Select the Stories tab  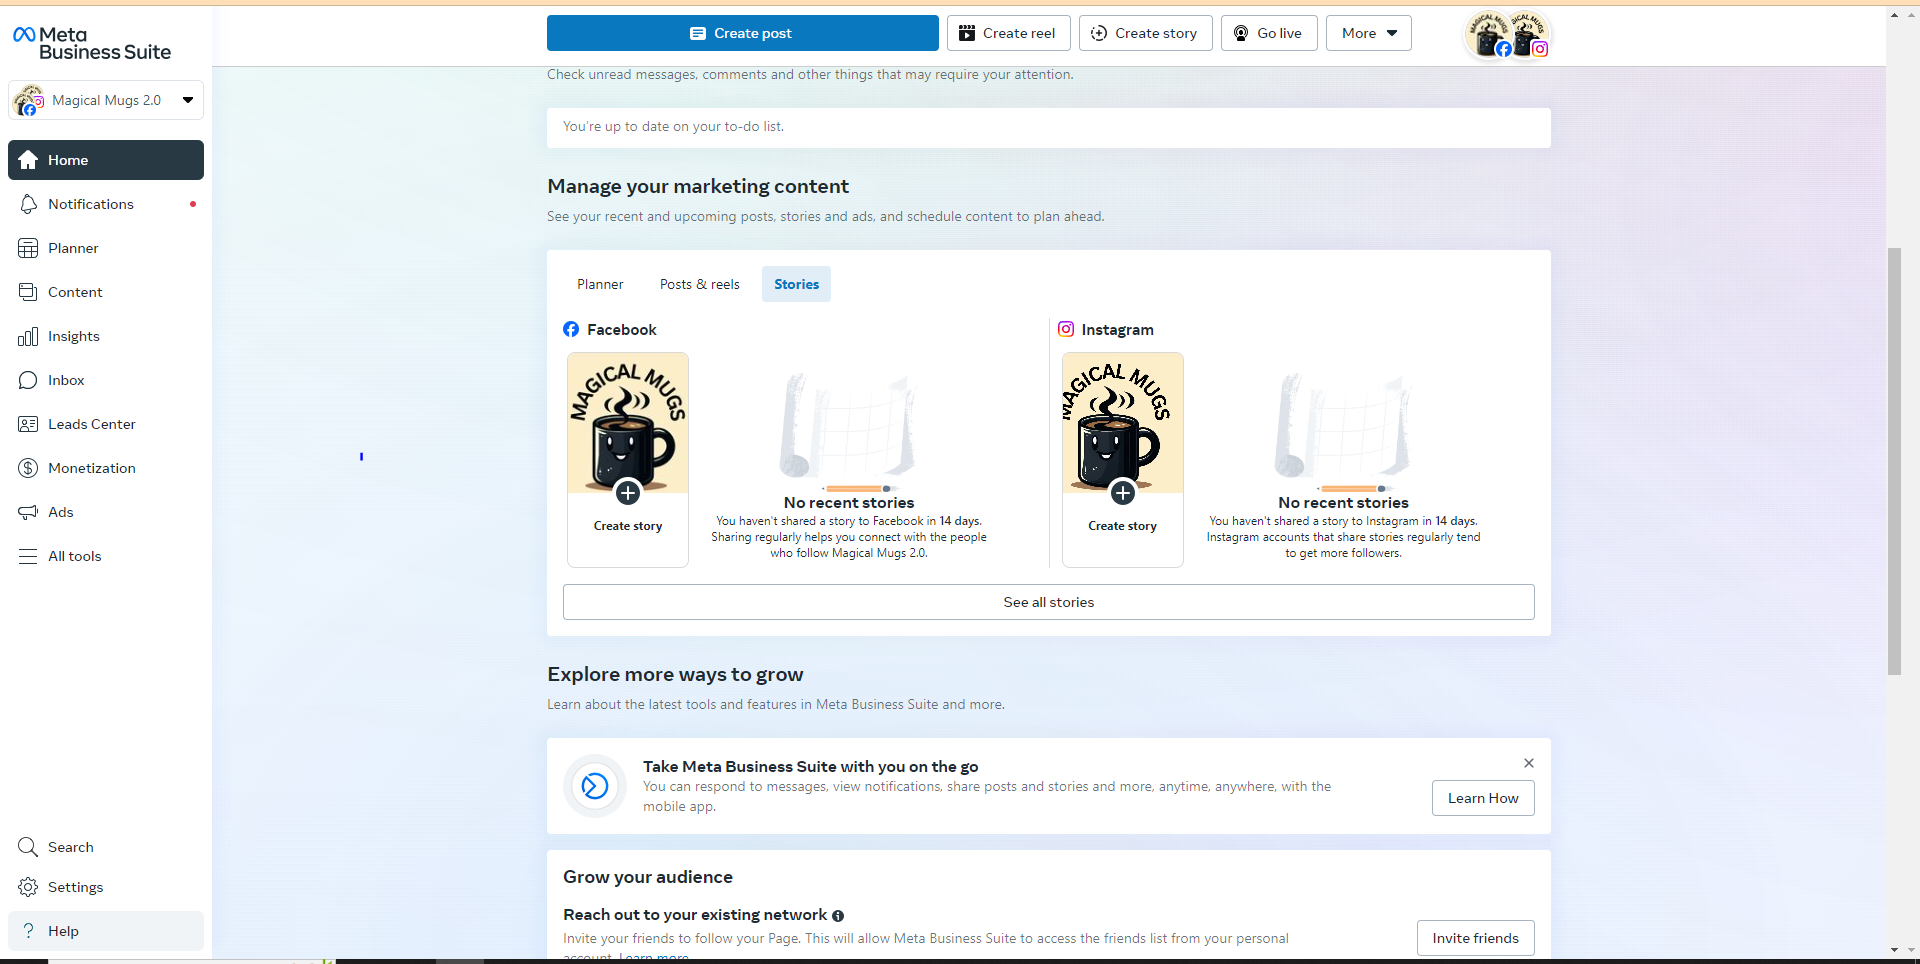click(796, 284)
